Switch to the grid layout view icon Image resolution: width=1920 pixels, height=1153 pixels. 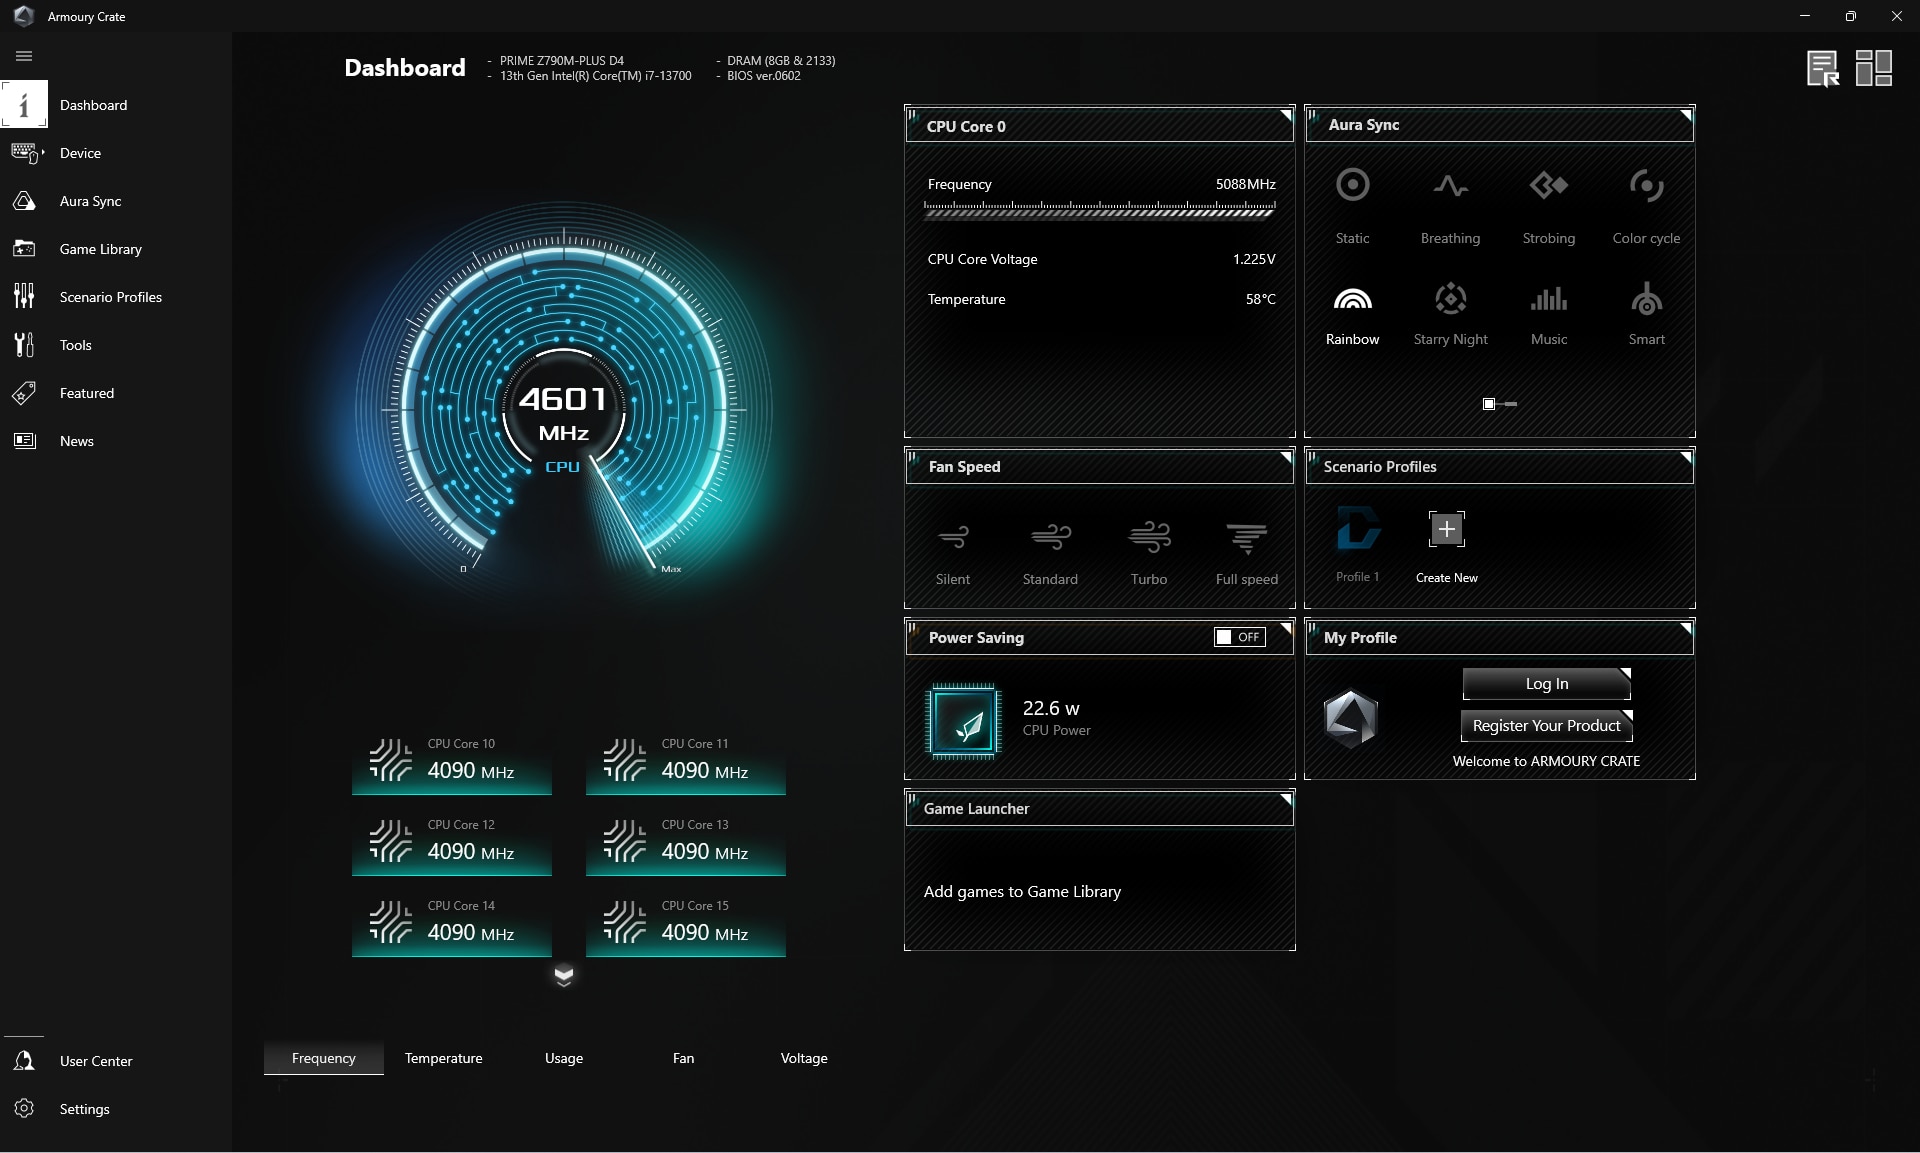(x=1873, y=68)
